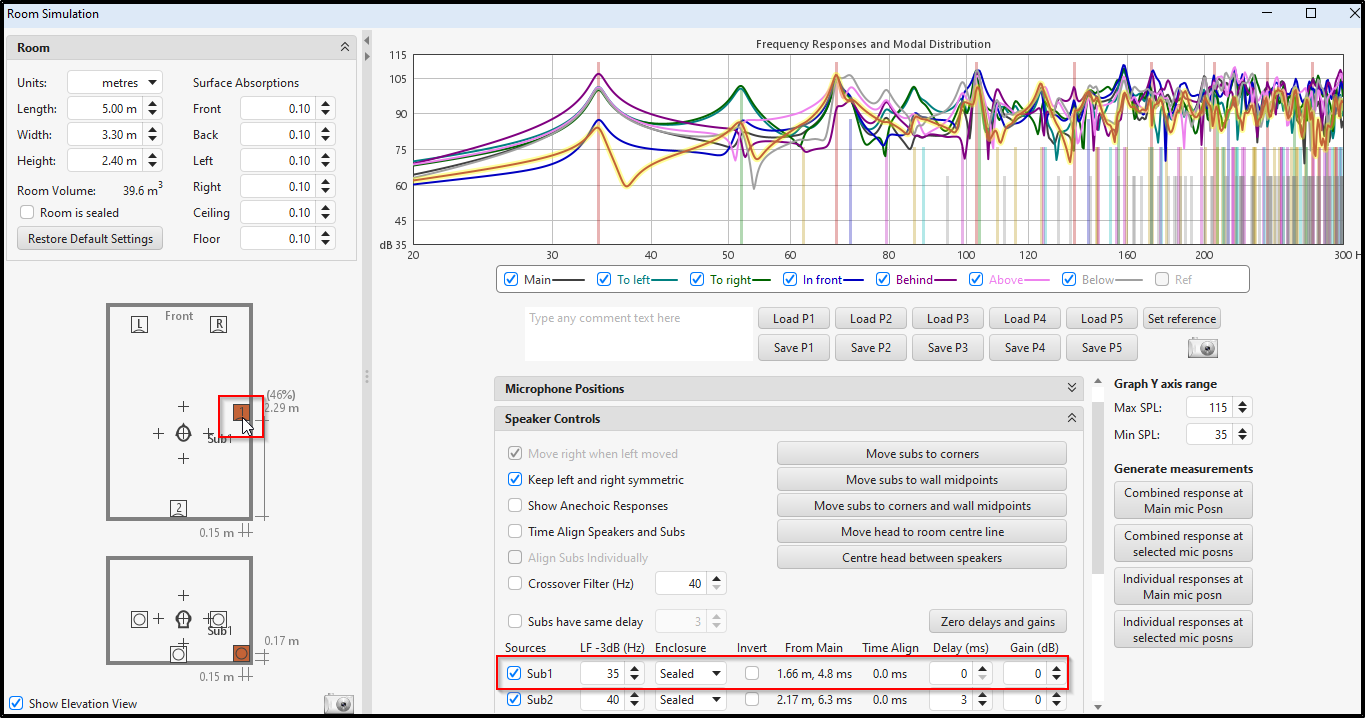Increase Sub1 Delay with up arrow

pos(983,668)
